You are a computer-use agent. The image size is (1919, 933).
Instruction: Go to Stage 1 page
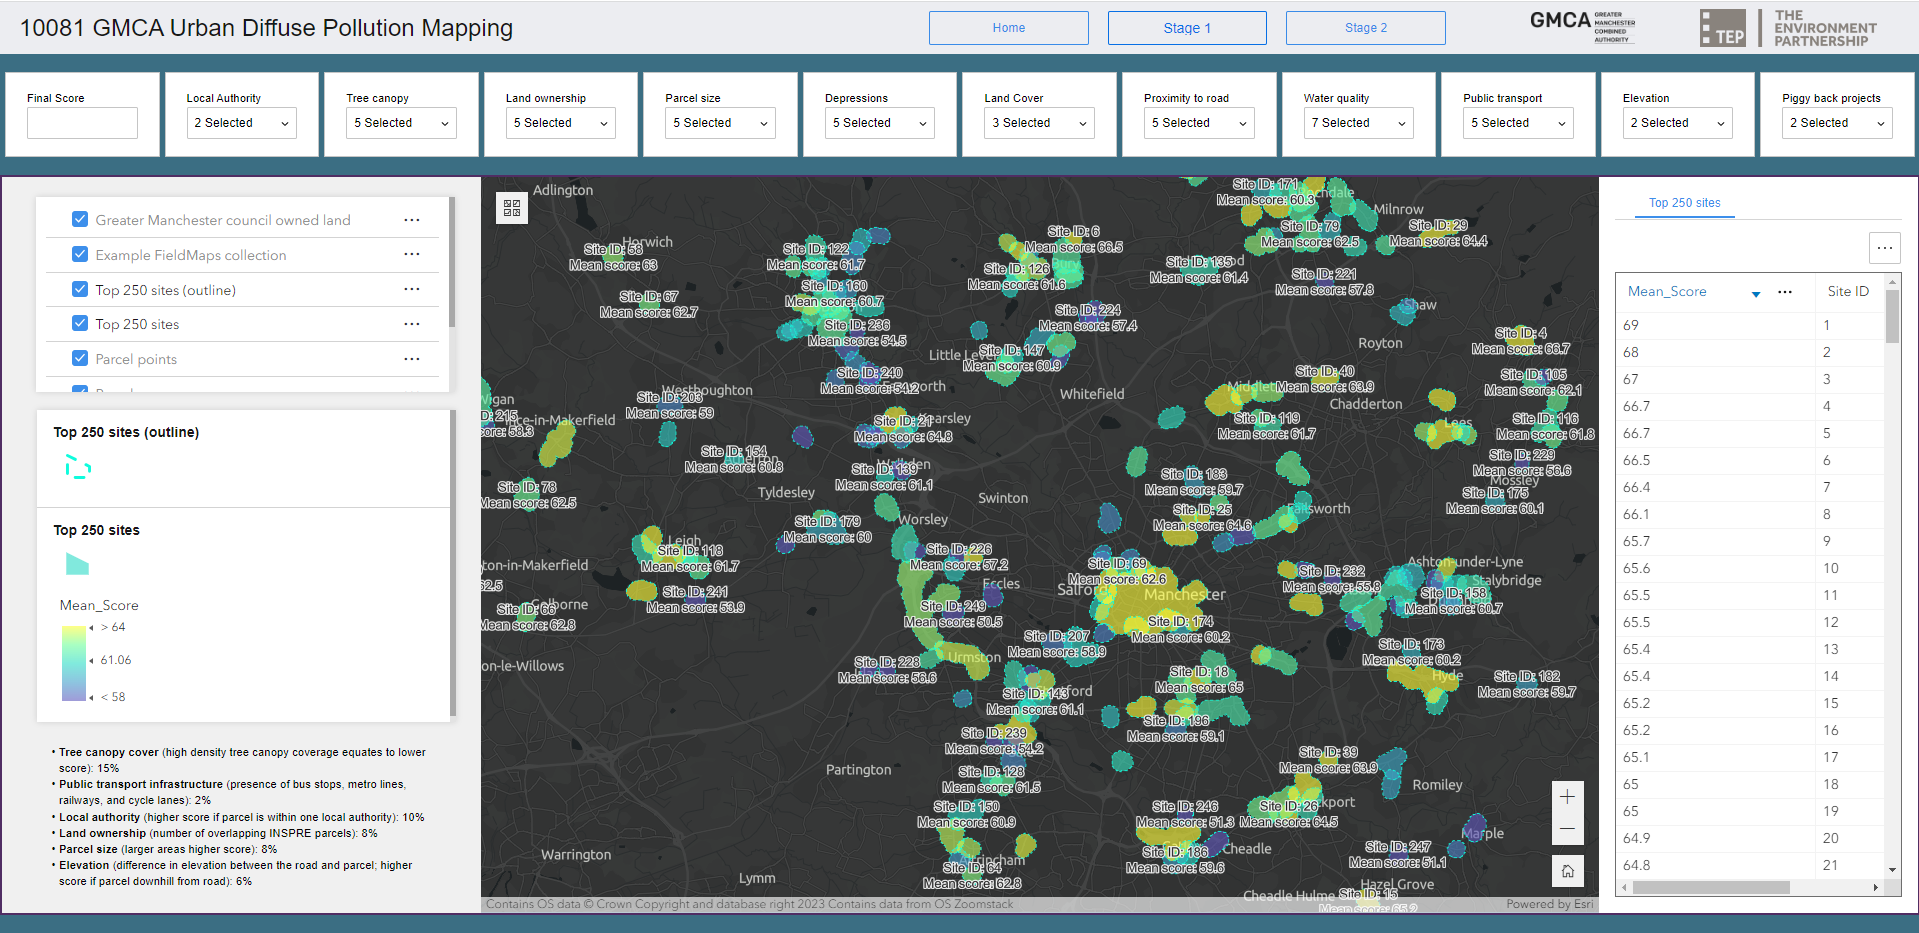(x=1186, y=28)
